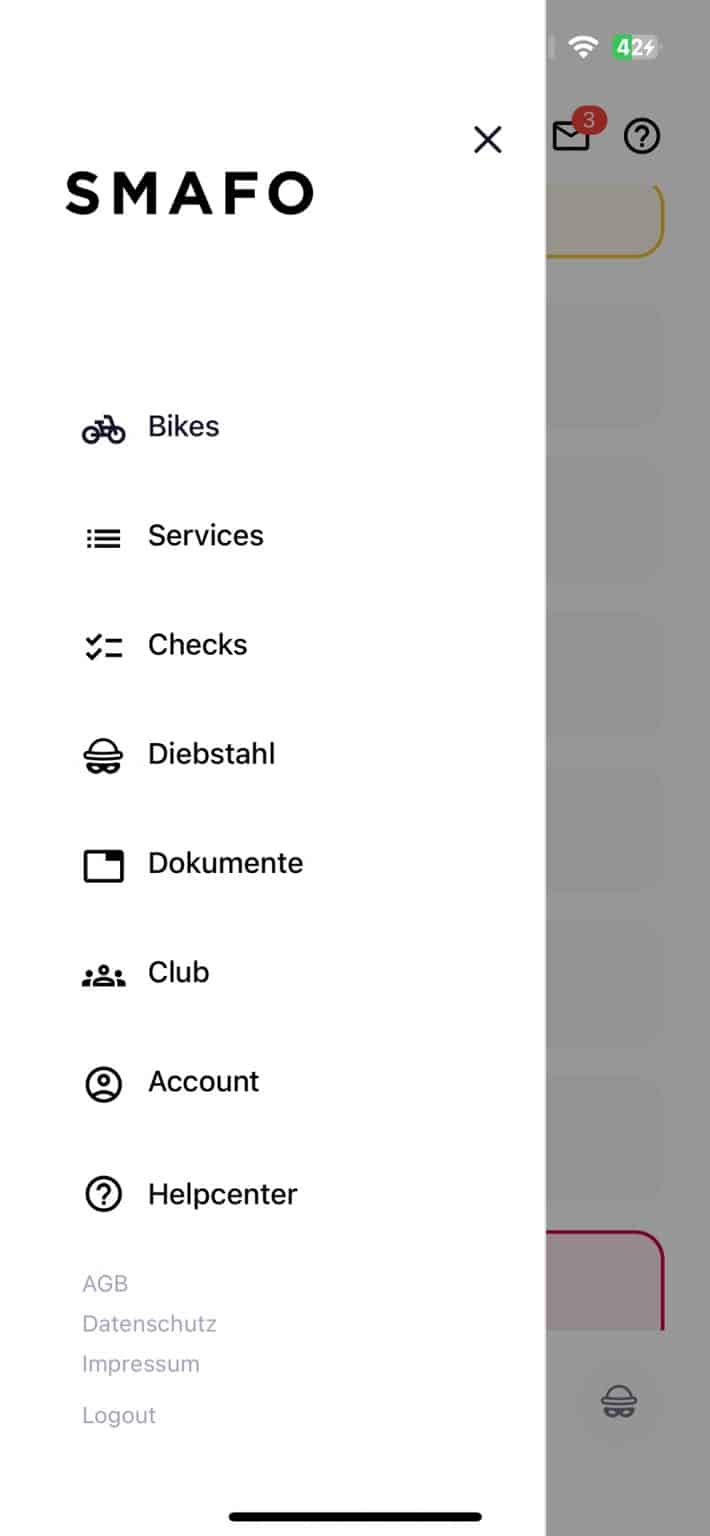
Task: Tap the floating thief button at bottom right
Action: point(619,1401)
